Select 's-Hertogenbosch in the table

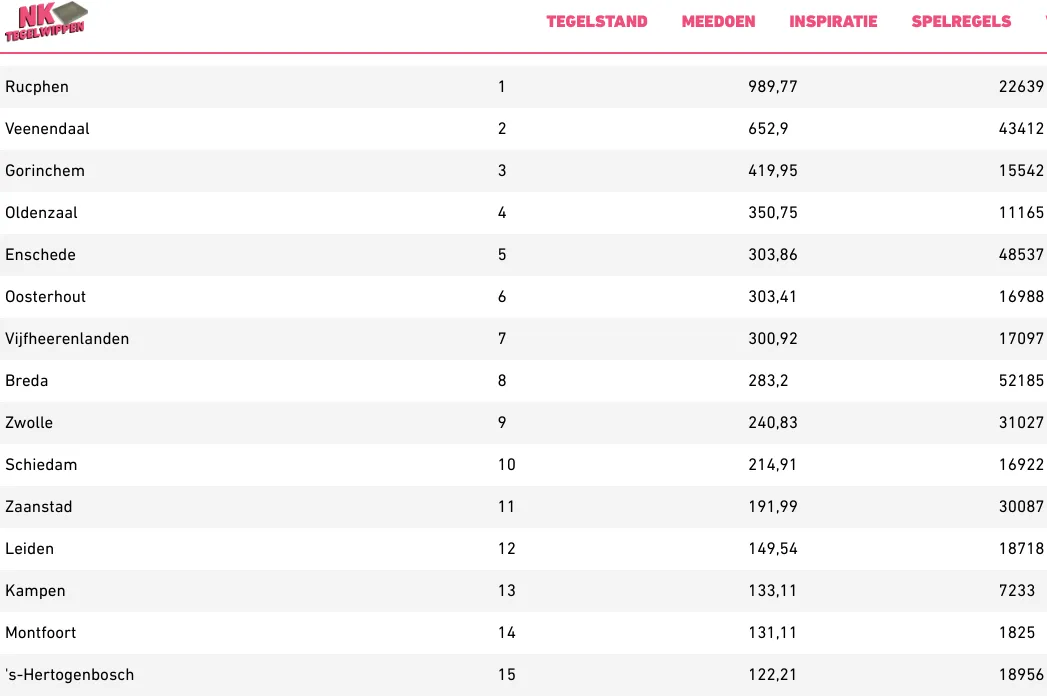tap(69, 675)
